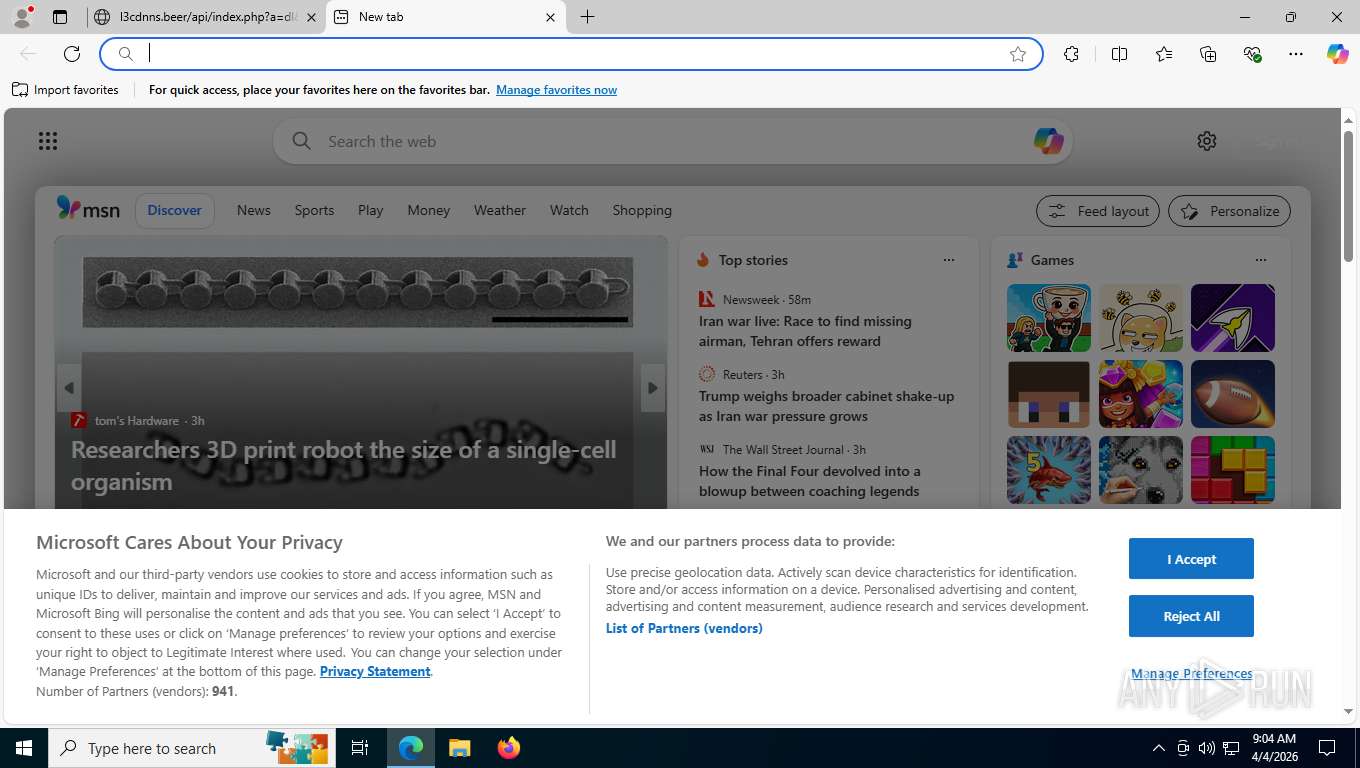Go to previous carousel story arrow
Viewport: 1360px width, 768px height.
click(x=69, y=388)
